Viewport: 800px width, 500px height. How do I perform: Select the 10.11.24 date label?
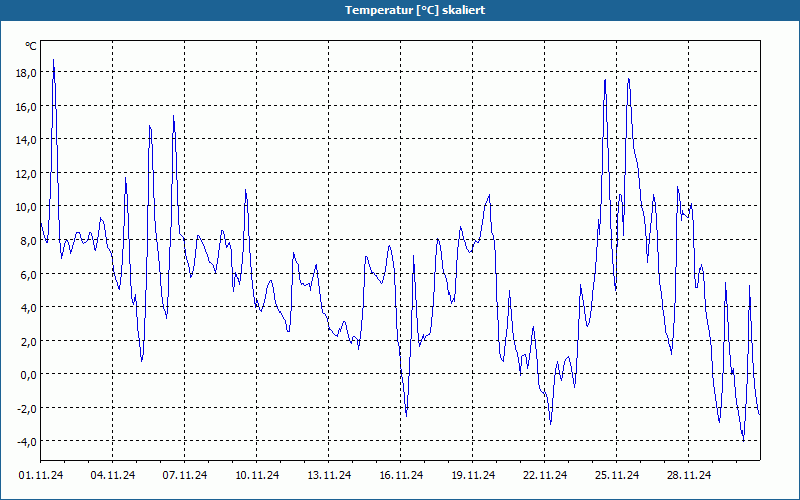tap(257, 475)
